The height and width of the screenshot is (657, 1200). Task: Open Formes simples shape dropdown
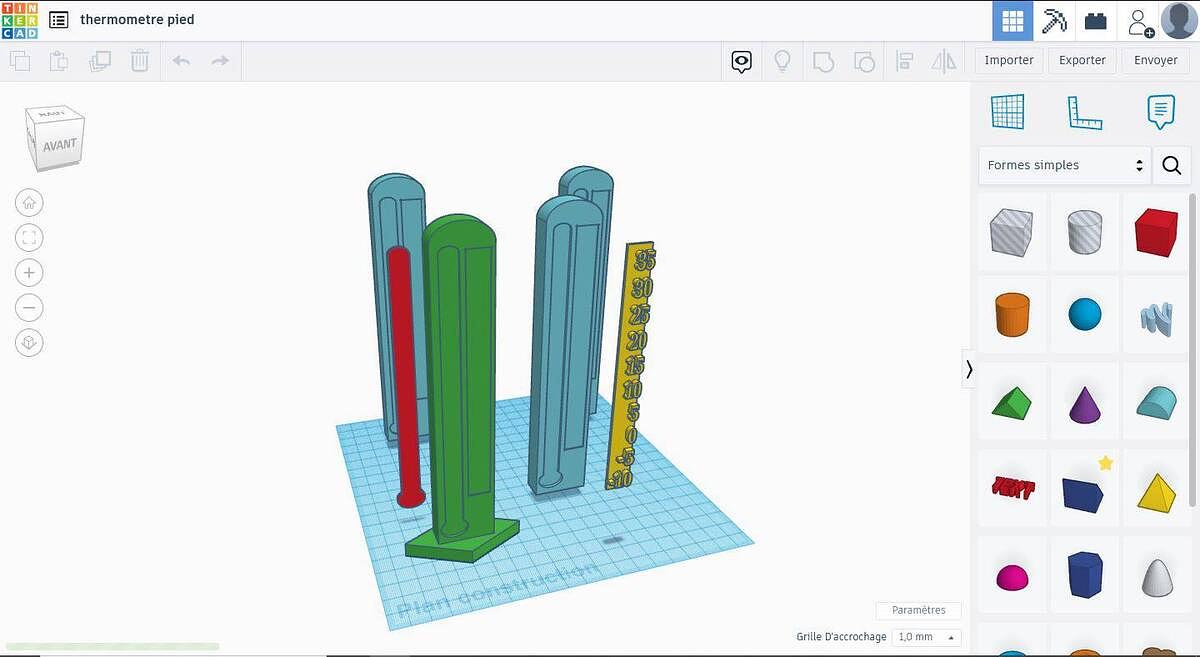pyautogui.click(x=1064, y=165)
